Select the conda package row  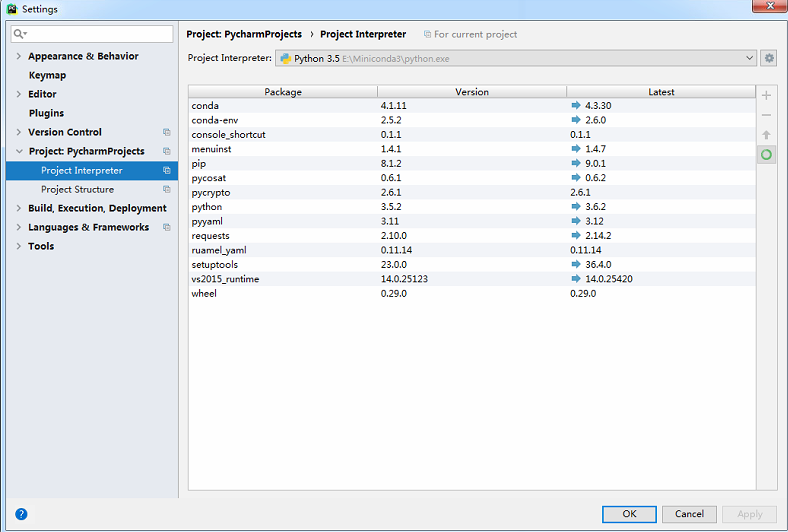472,105
